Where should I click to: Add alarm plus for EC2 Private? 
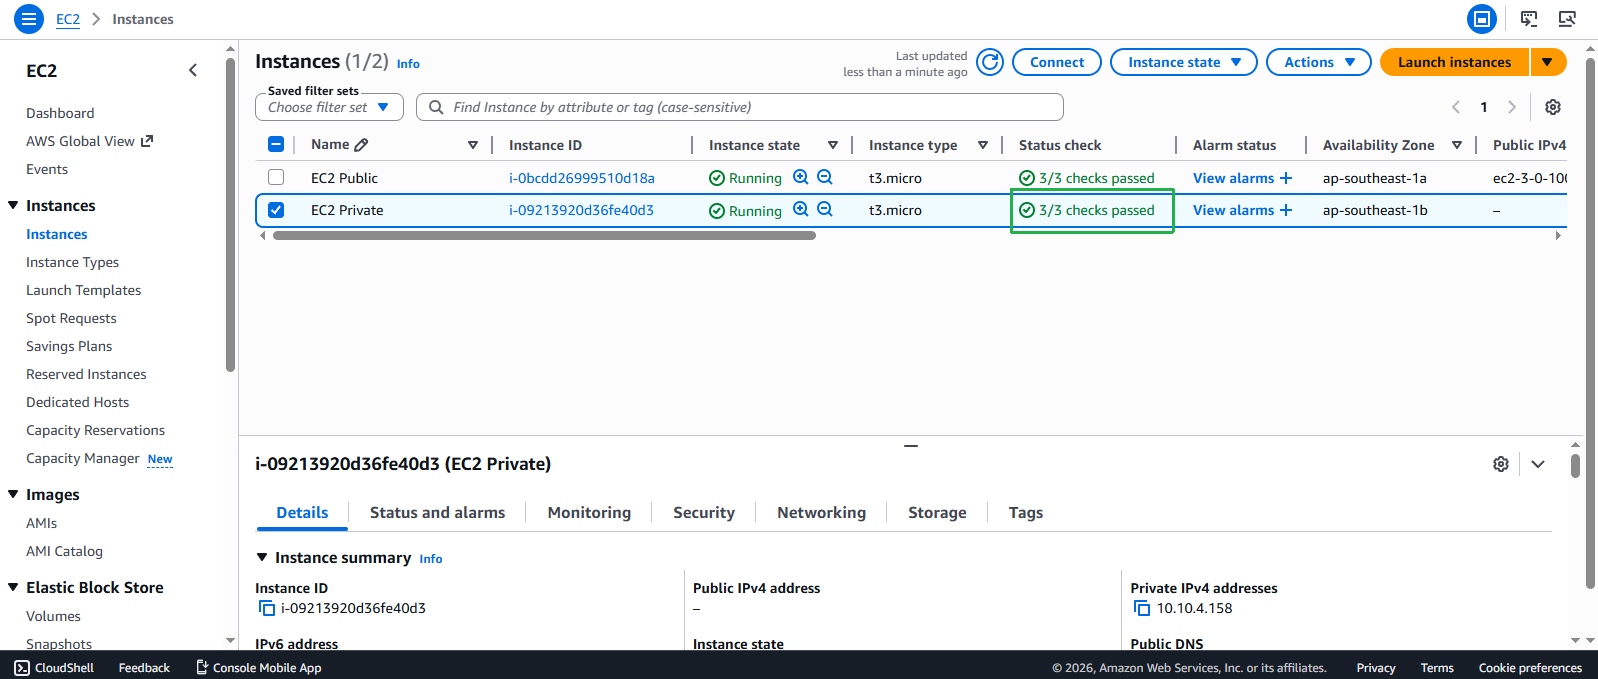[1286, 210]
